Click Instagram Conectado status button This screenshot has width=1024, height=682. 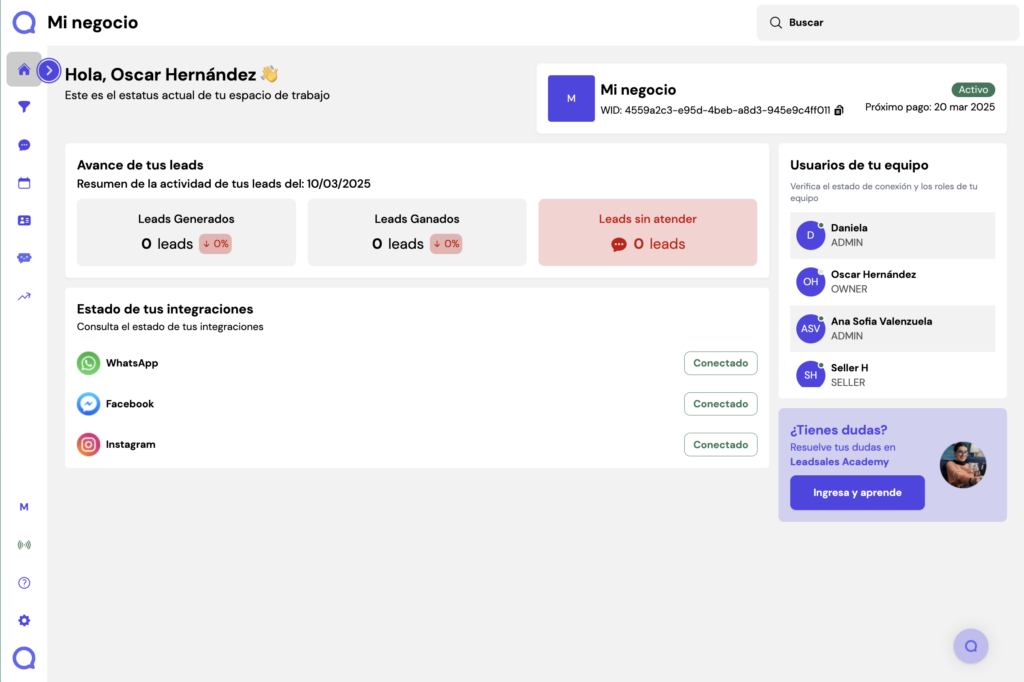point(720,445)
